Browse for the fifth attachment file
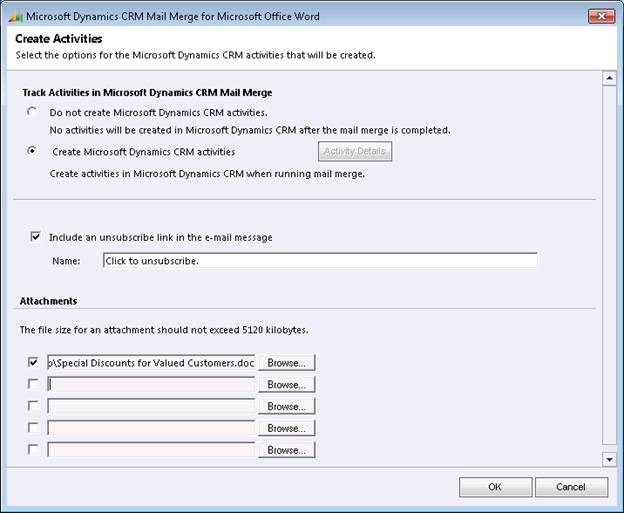Image resolution: width=624 pixels, height=513 pixels. click(287, 450)
